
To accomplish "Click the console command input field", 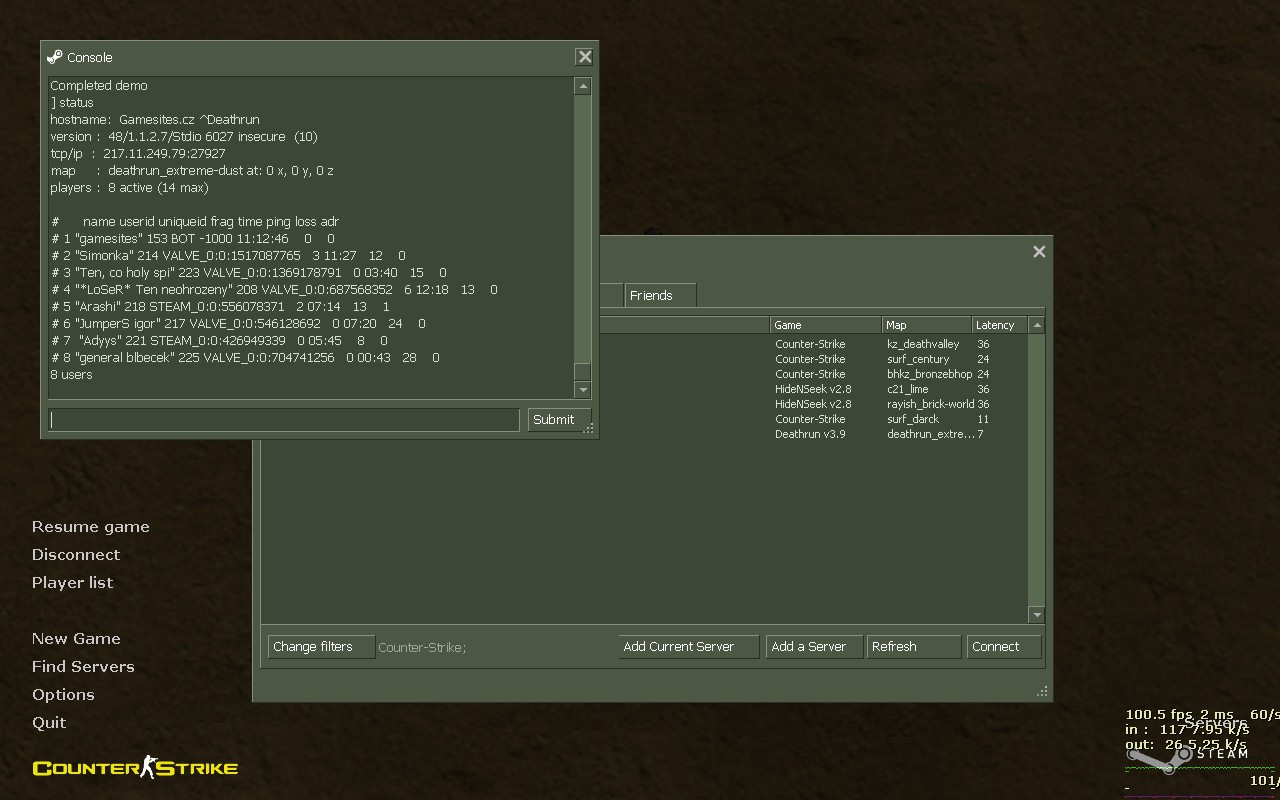I will 285,420.
